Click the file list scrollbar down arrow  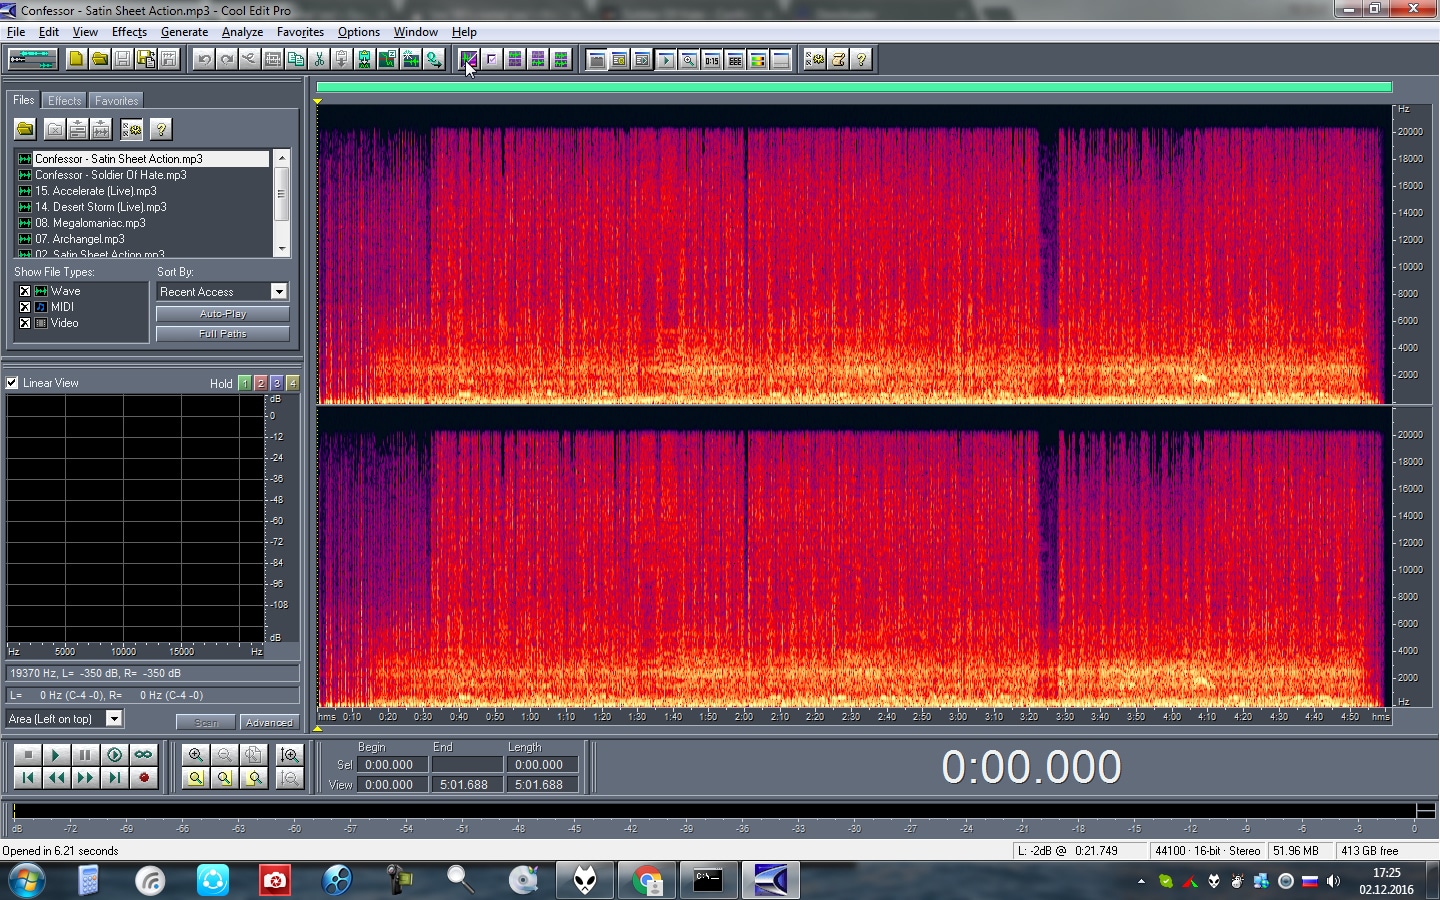point(282,249)
